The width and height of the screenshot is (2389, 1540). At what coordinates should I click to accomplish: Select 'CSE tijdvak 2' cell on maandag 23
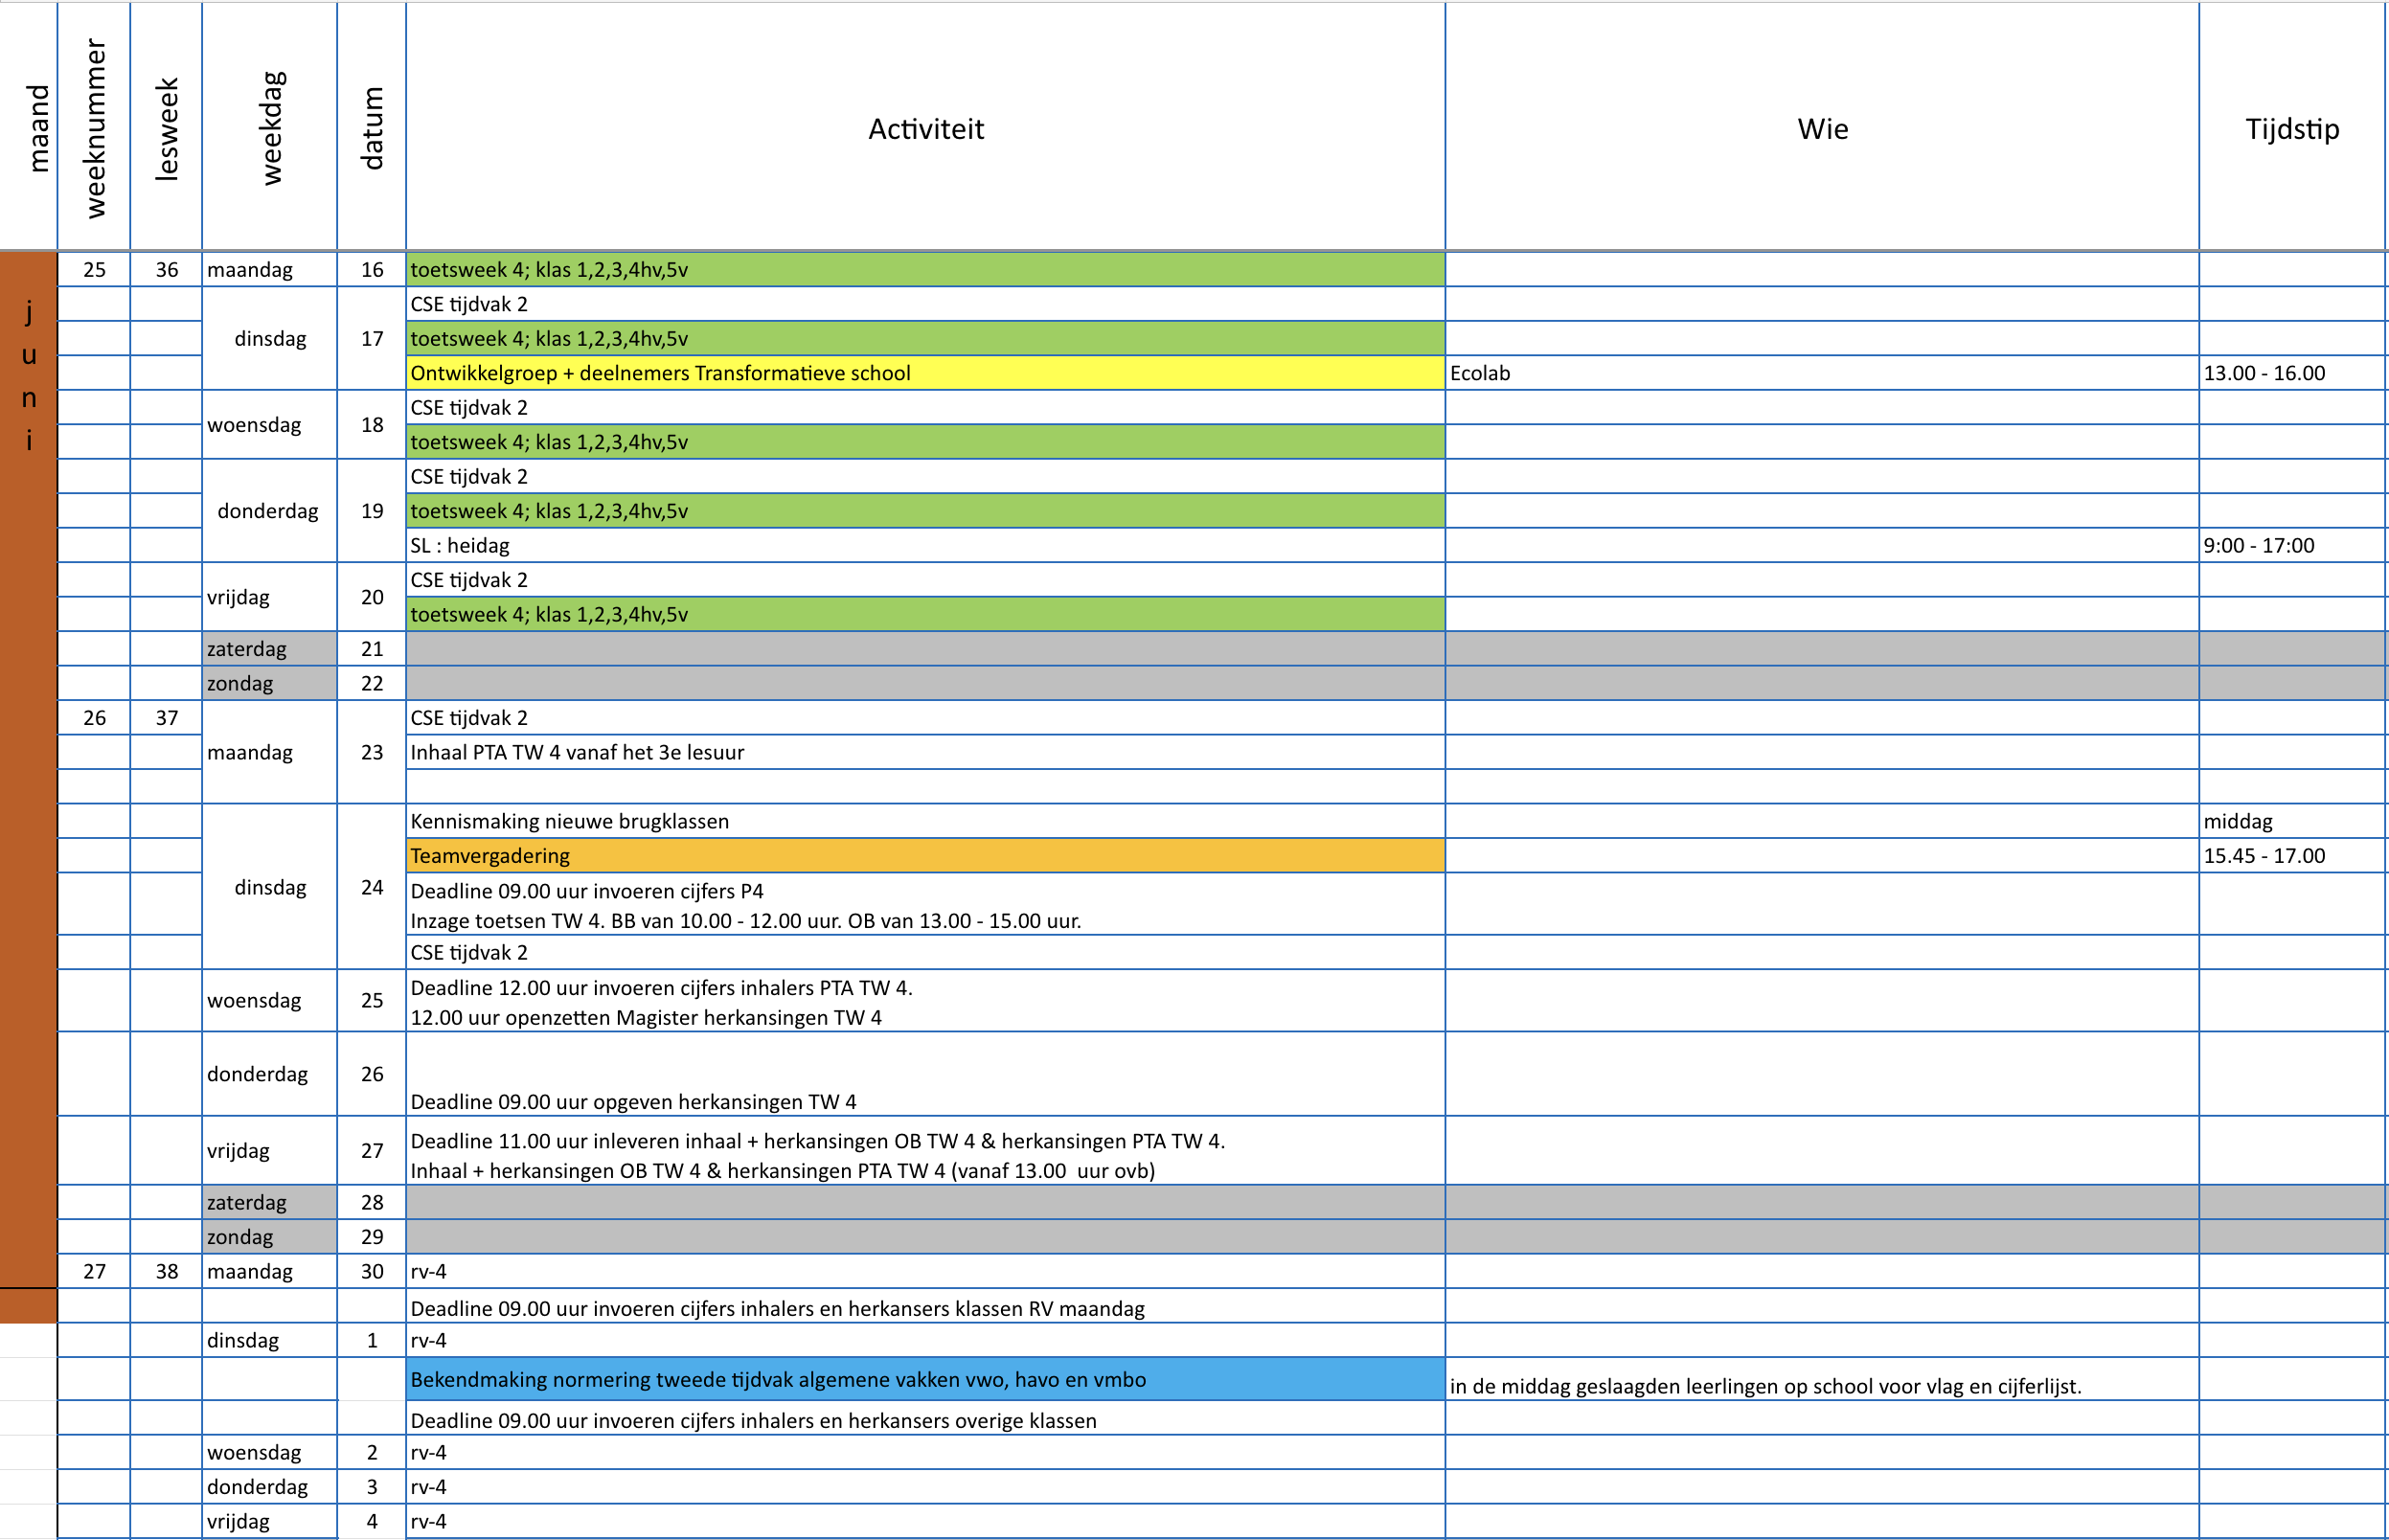[925, 718]
